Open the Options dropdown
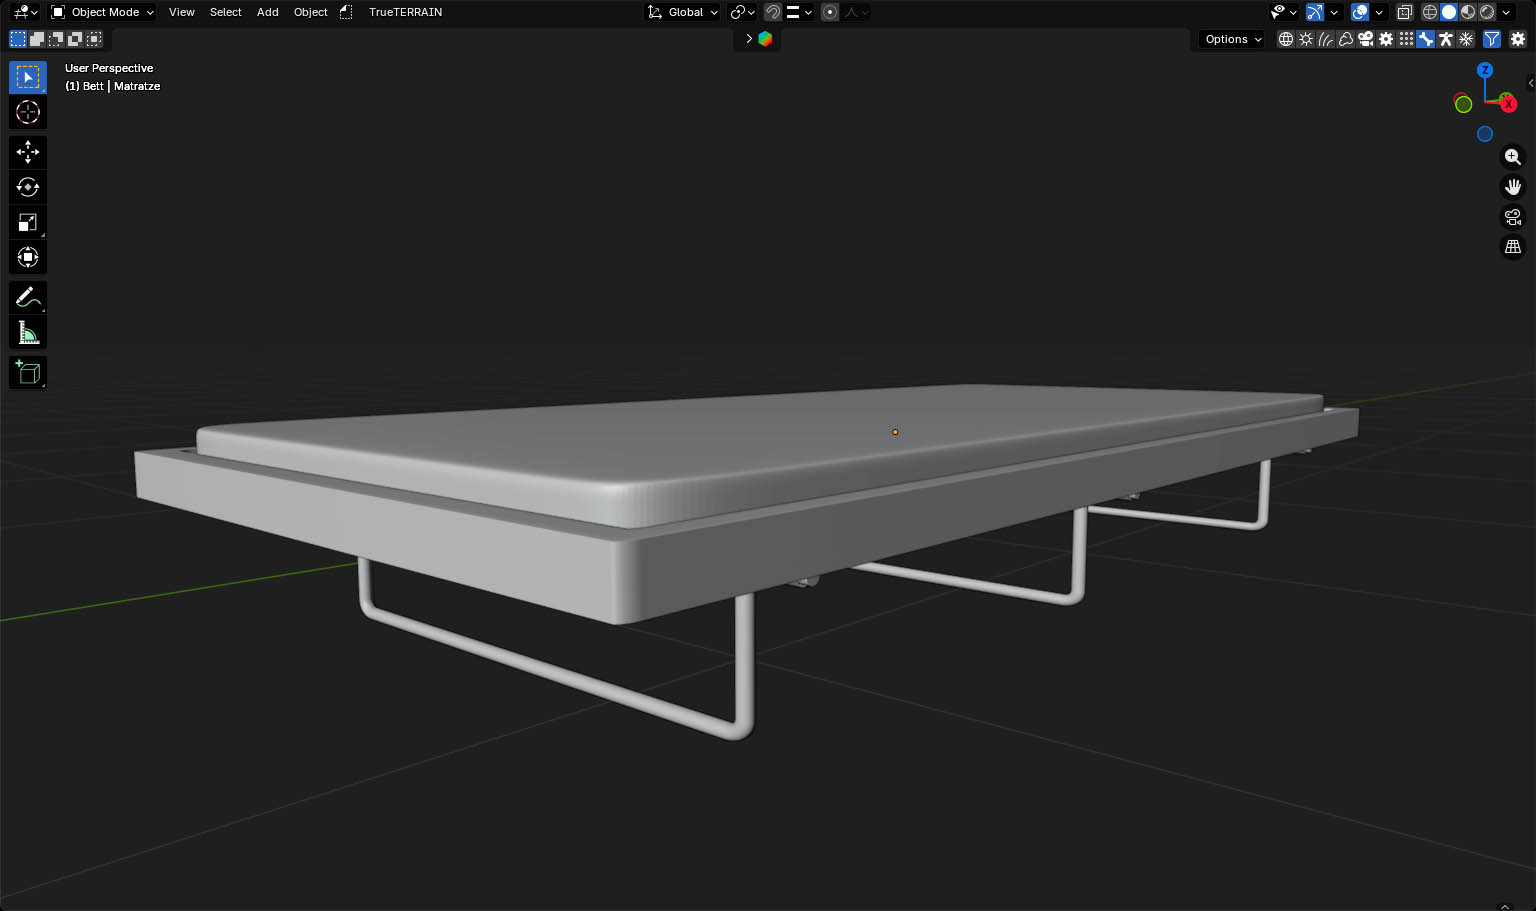This screenshot has width=1536, height=911. pyautogui.click(x=1233, y=39)
